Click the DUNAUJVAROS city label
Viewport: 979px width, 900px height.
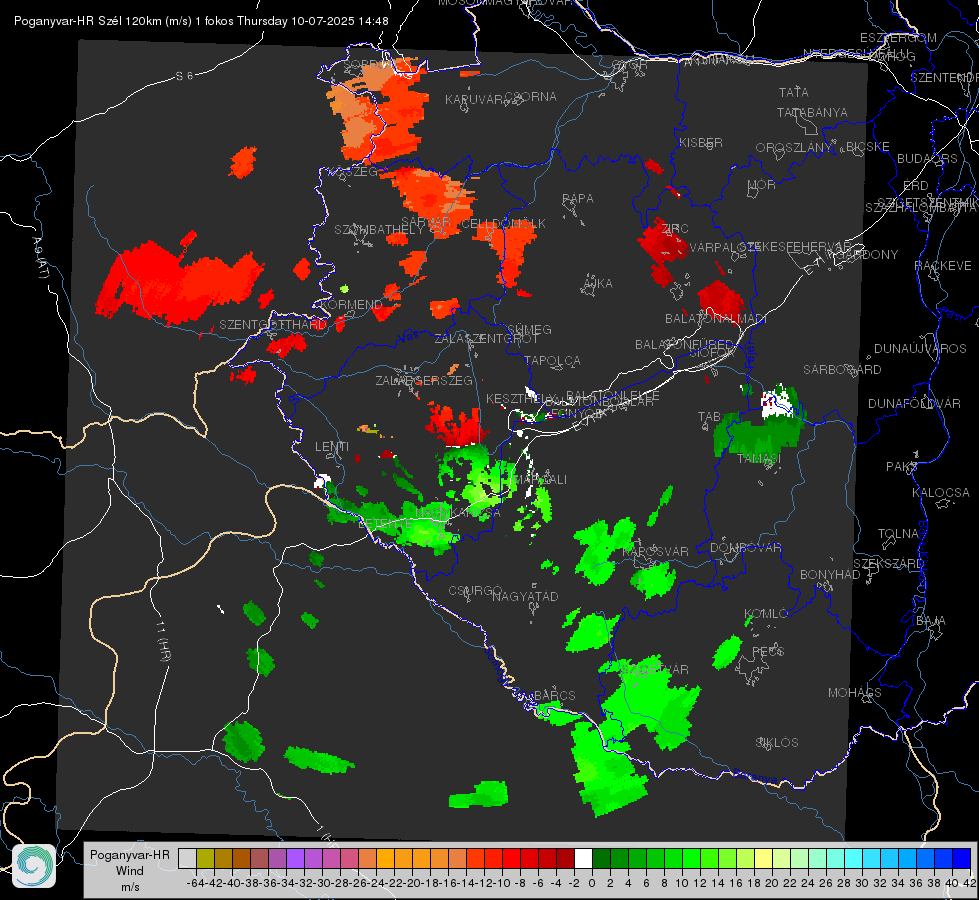click(920, 349)
